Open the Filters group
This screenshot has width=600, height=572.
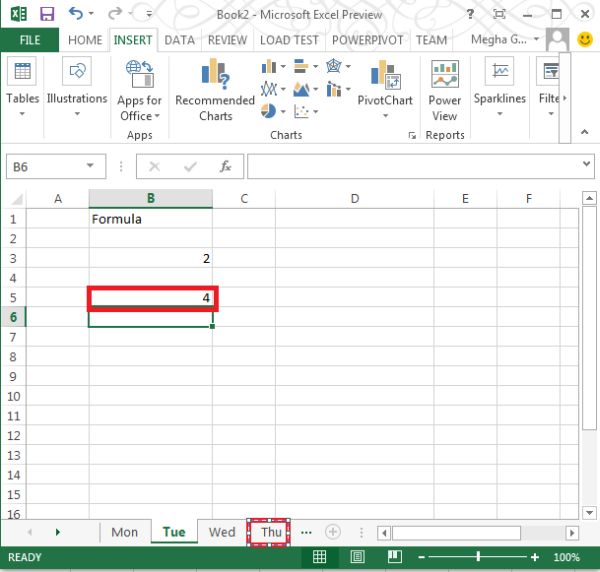(x=550, y=87)
